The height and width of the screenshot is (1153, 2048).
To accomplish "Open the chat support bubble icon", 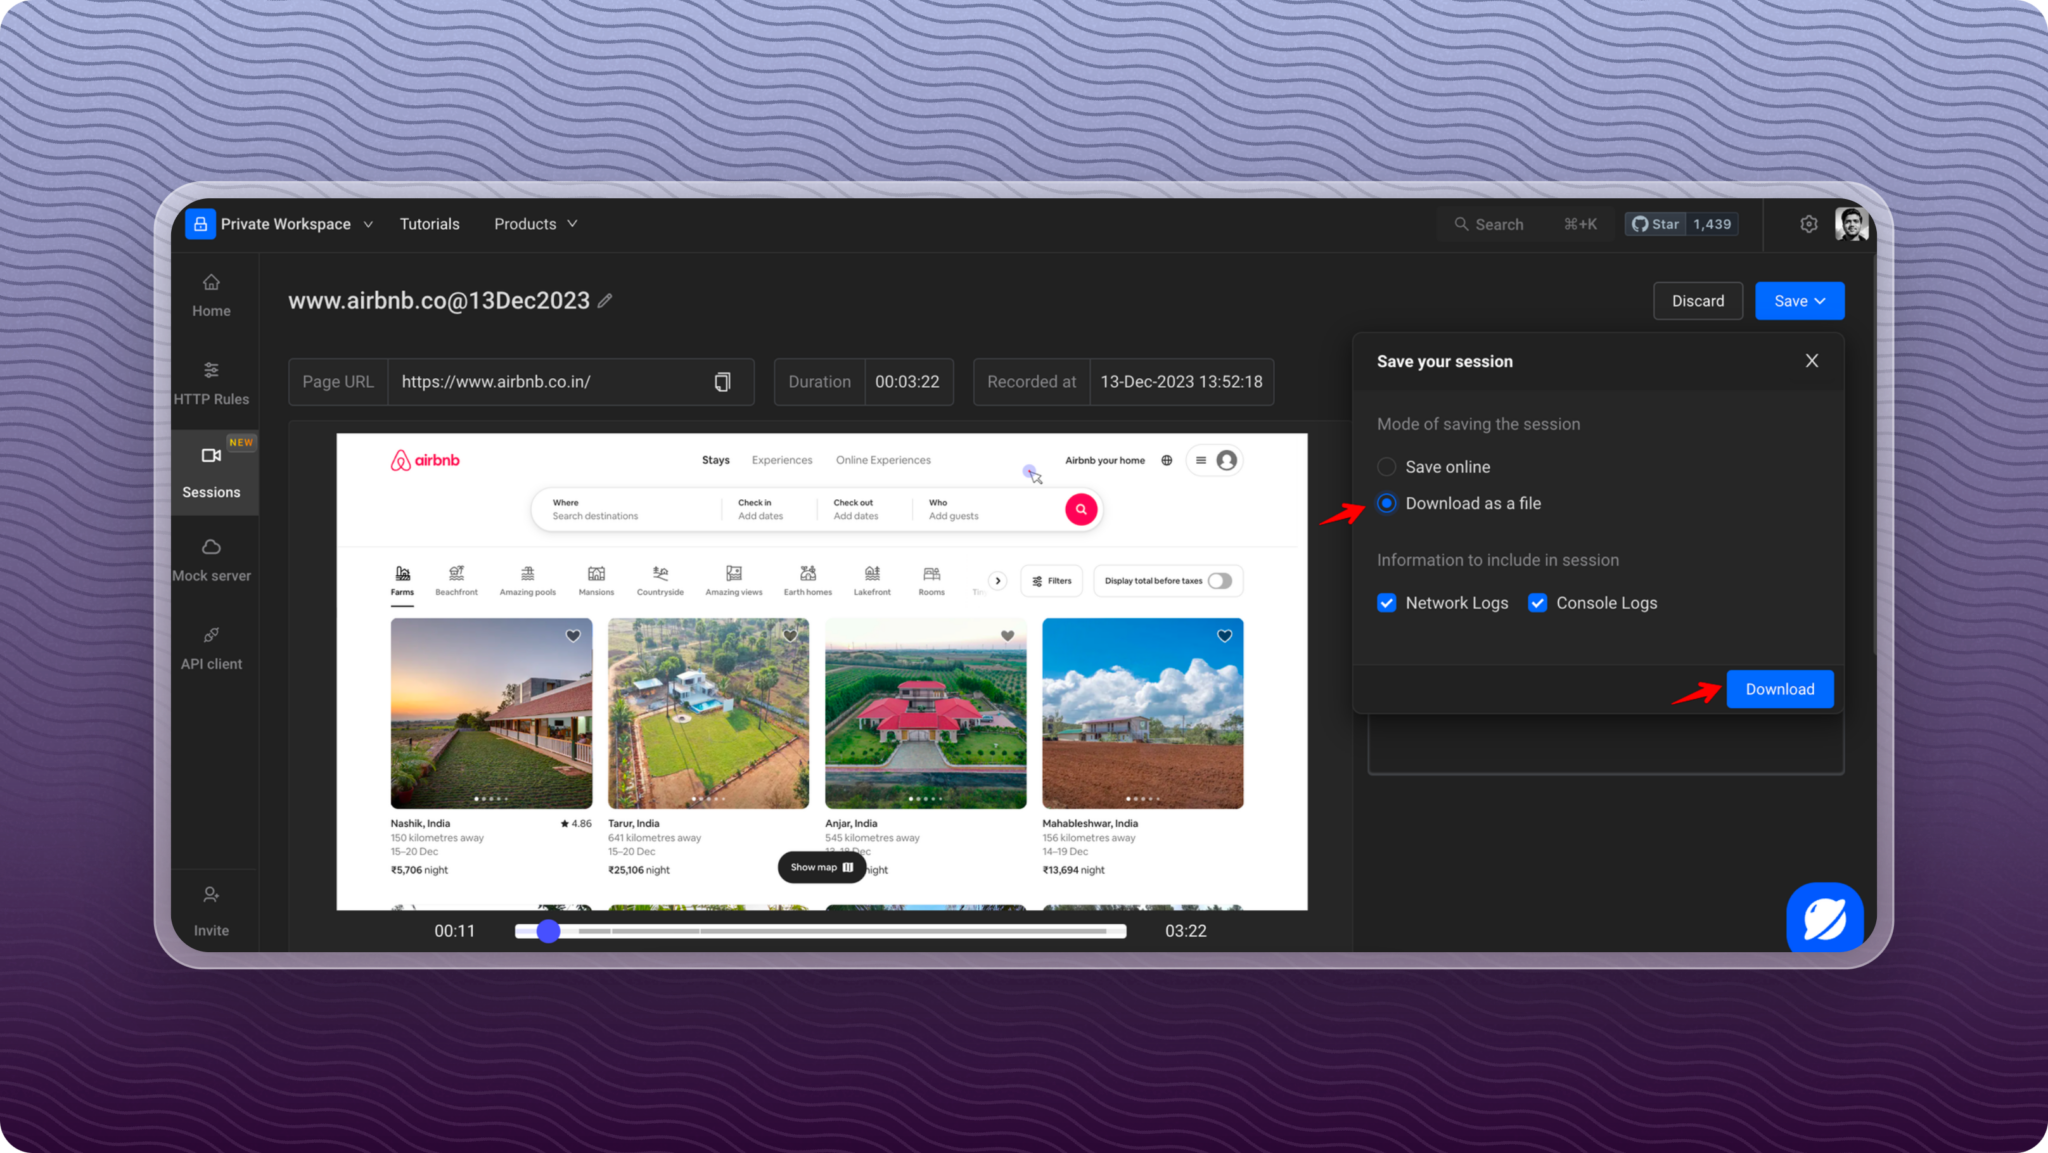I will (x=1824, y=918).
